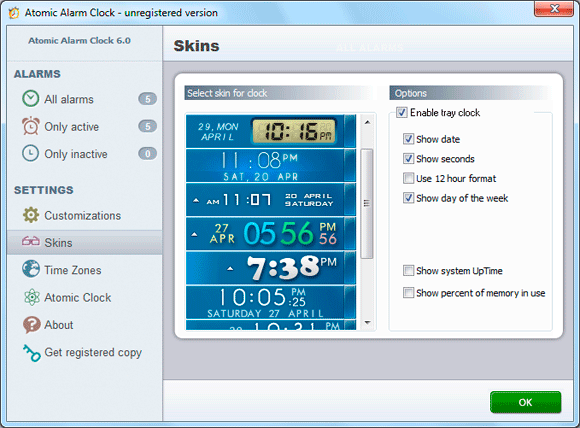
Task: Toggle Show day of the week
Action: (408, 198)
